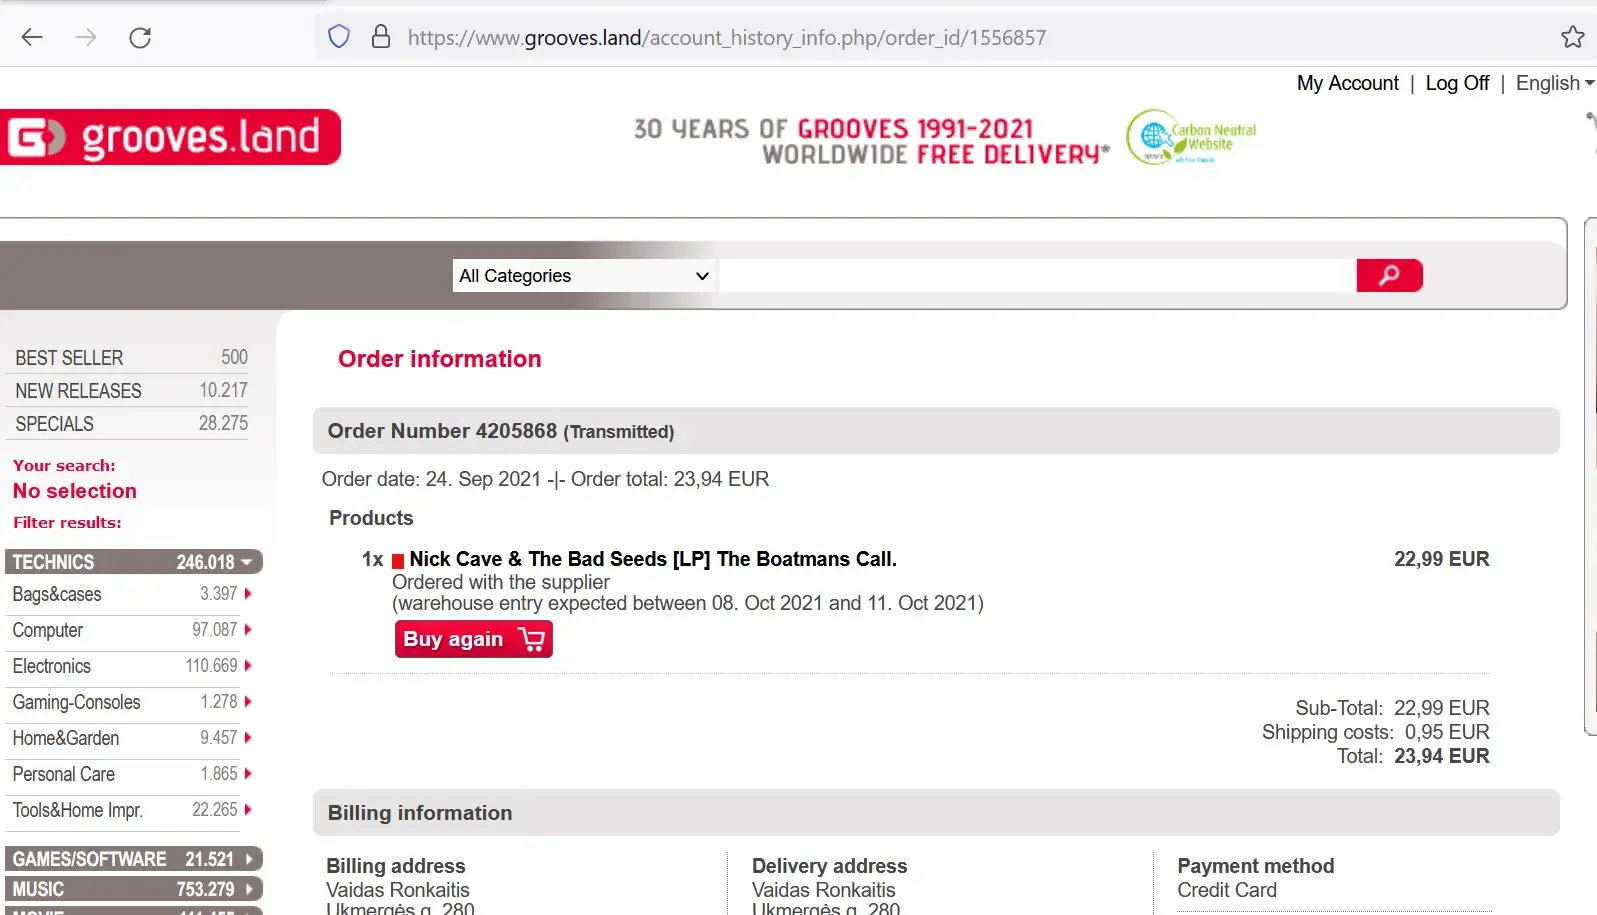Submit search with magnifier button
1597x915 pixels.
[1389, 275]
